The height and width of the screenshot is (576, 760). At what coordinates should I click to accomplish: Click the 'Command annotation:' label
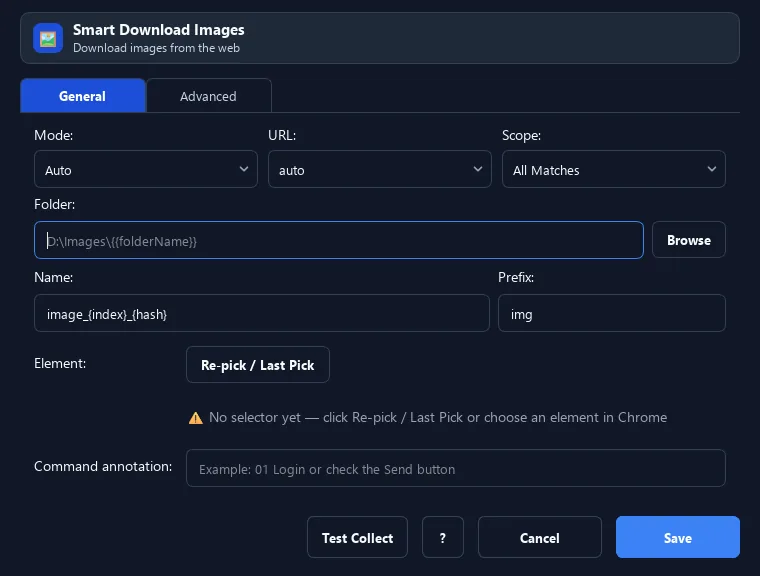click(103, 466)
